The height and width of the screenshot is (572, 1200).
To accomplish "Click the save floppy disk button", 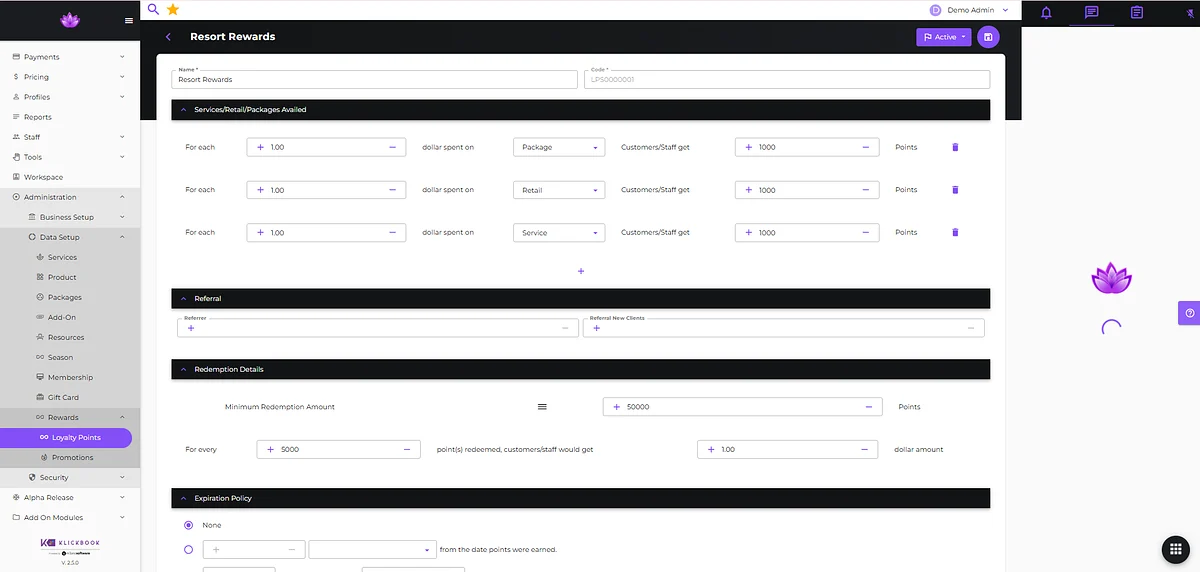I will 988,37.
